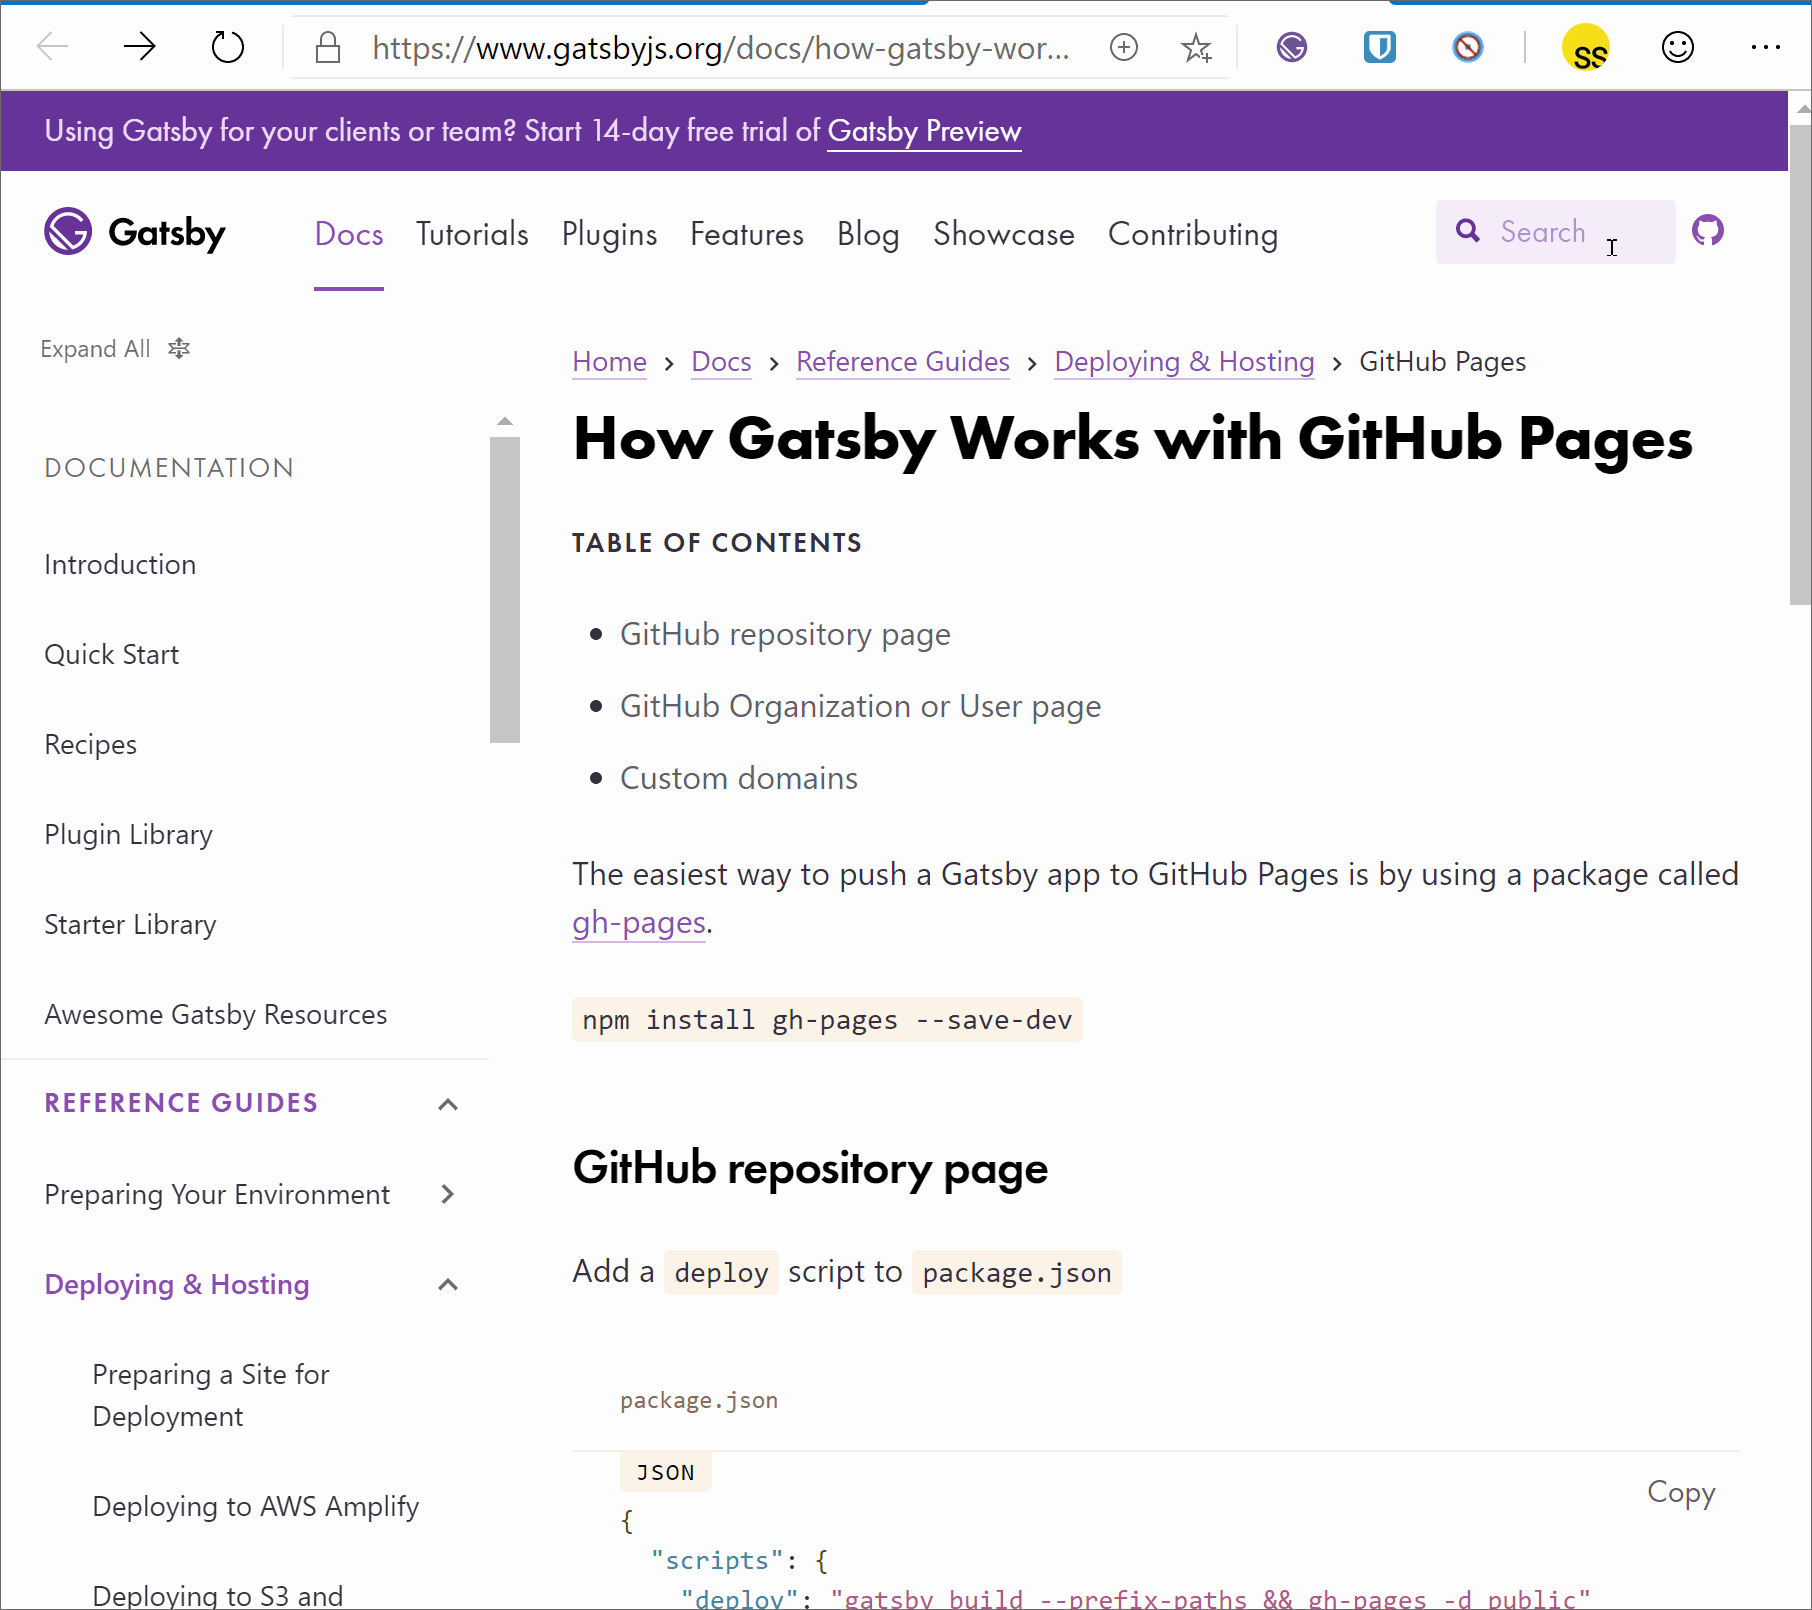
Task: Open the Contributing nav item
Action: click(x=1193, y=234)
